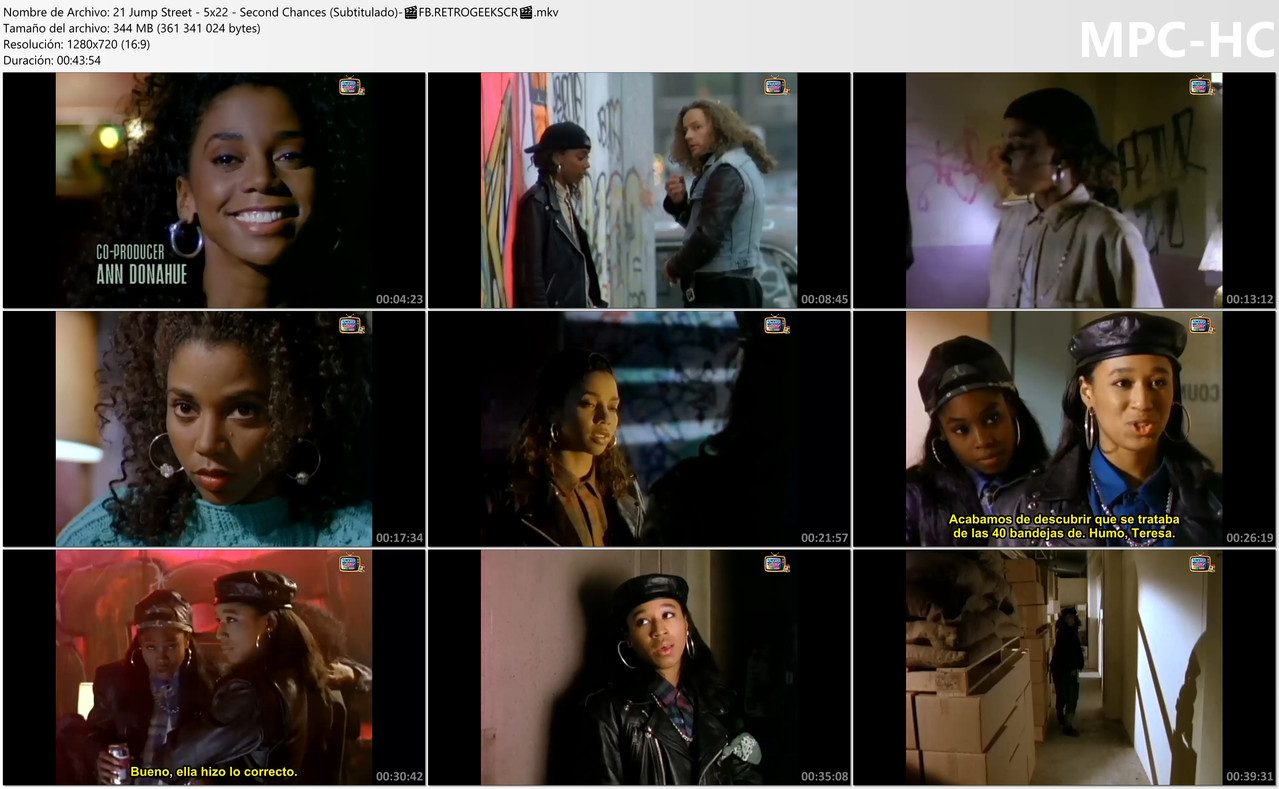Open the thumbnail at timestamp 00:39:31
Image resolution: width=1279 pixels, height=789 pixels.
(x=1064, y=666)
